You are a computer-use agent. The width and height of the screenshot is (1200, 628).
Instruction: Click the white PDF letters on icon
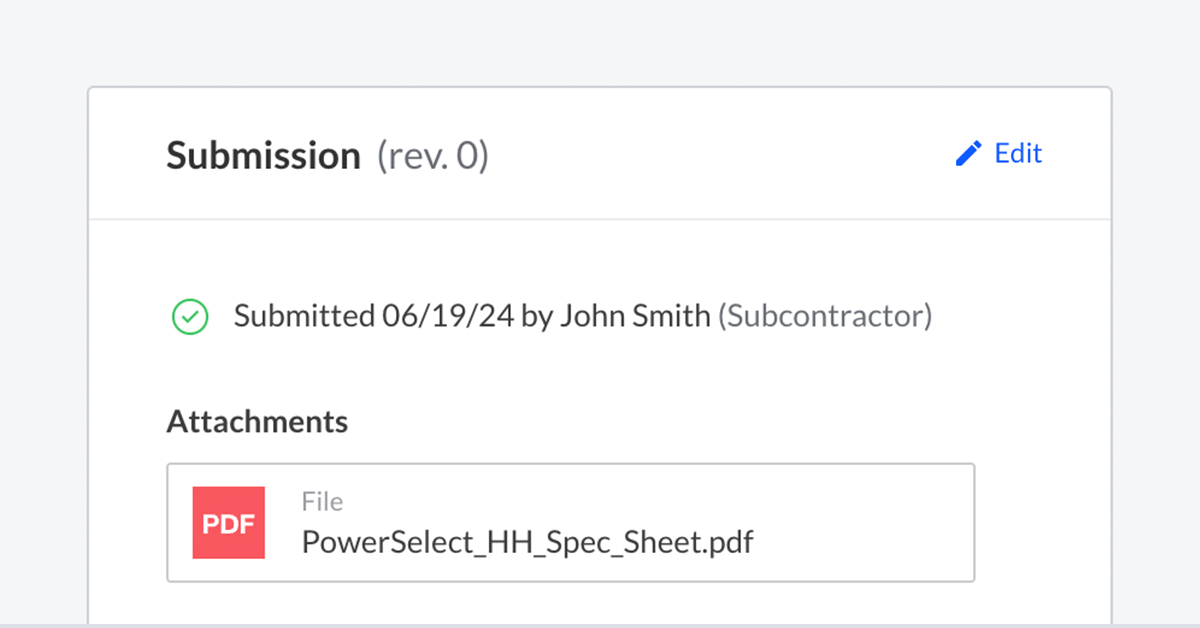point(229,523)
